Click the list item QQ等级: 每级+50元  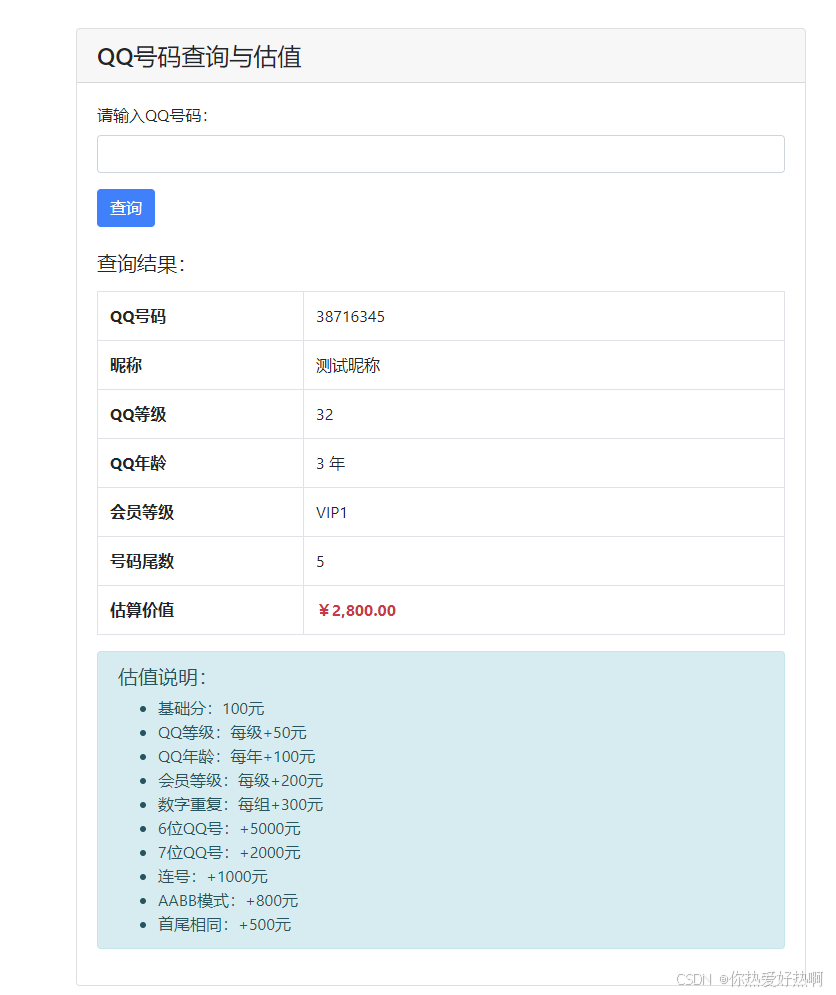pos(232,732)
